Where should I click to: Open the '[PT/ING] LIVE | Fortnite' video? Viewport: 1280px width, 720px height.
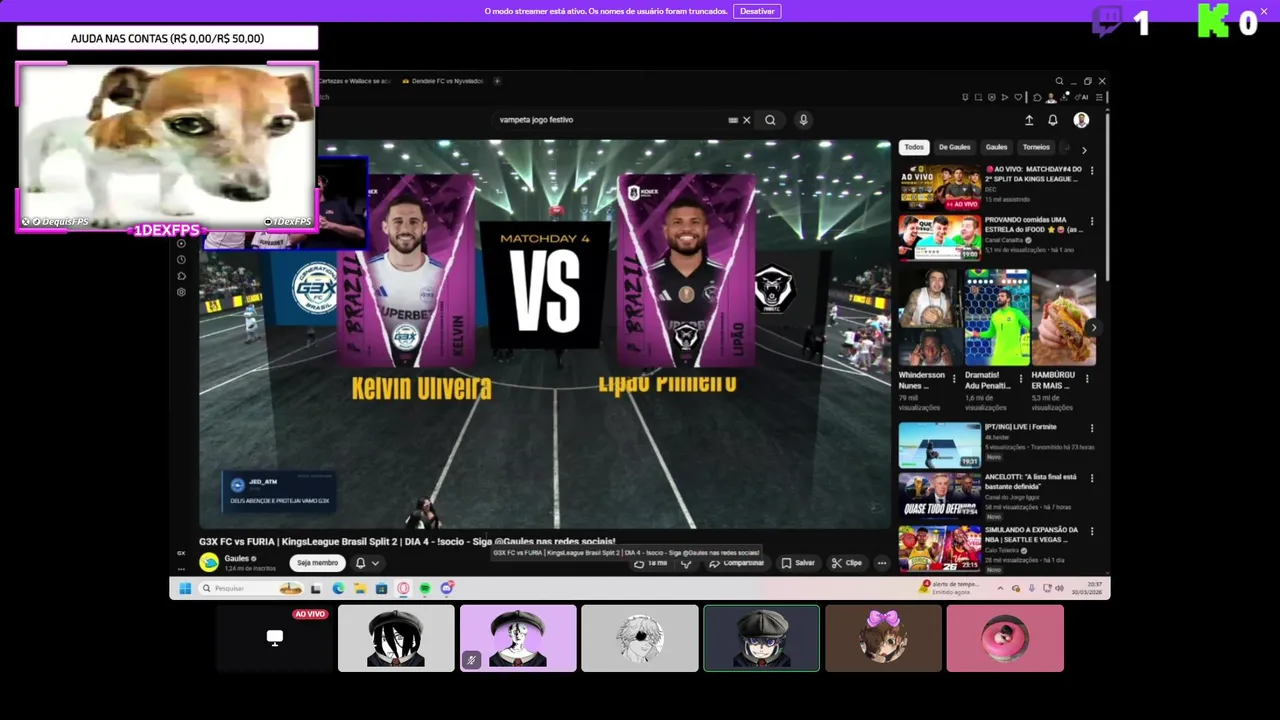(939, 445)
